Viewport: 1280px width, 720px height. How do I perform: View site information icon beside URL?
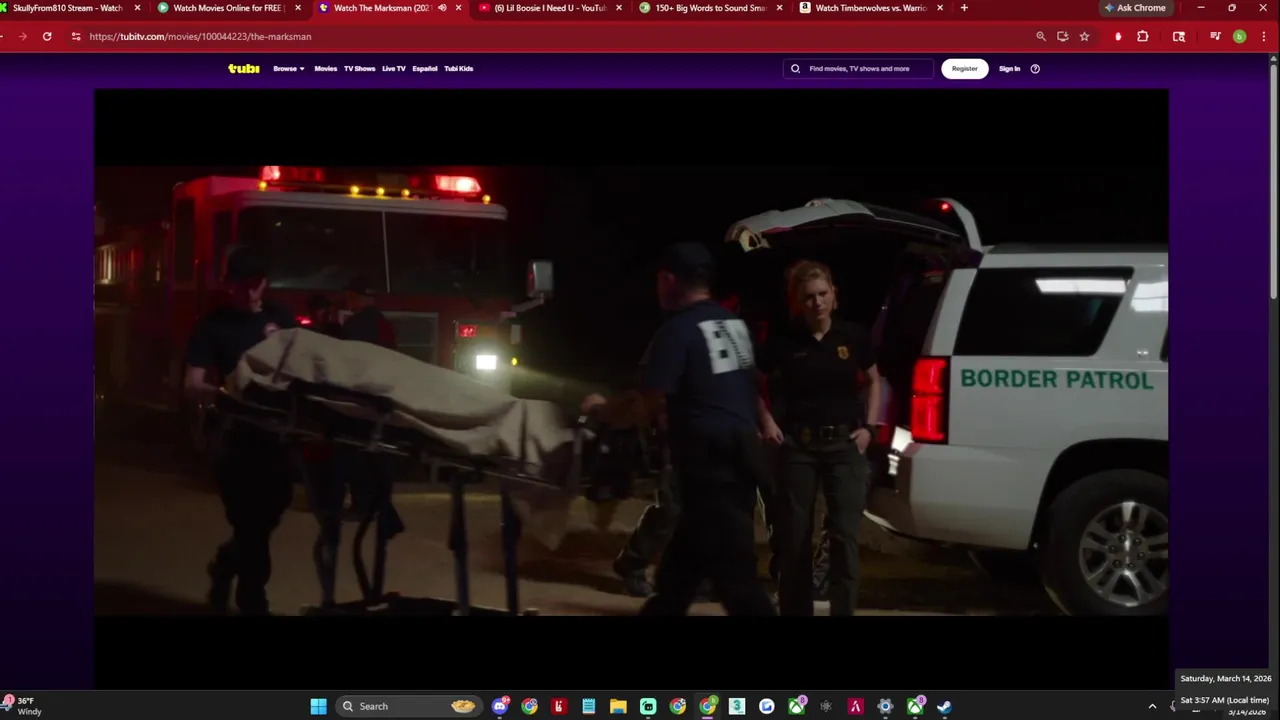click(x=76, y=36)
